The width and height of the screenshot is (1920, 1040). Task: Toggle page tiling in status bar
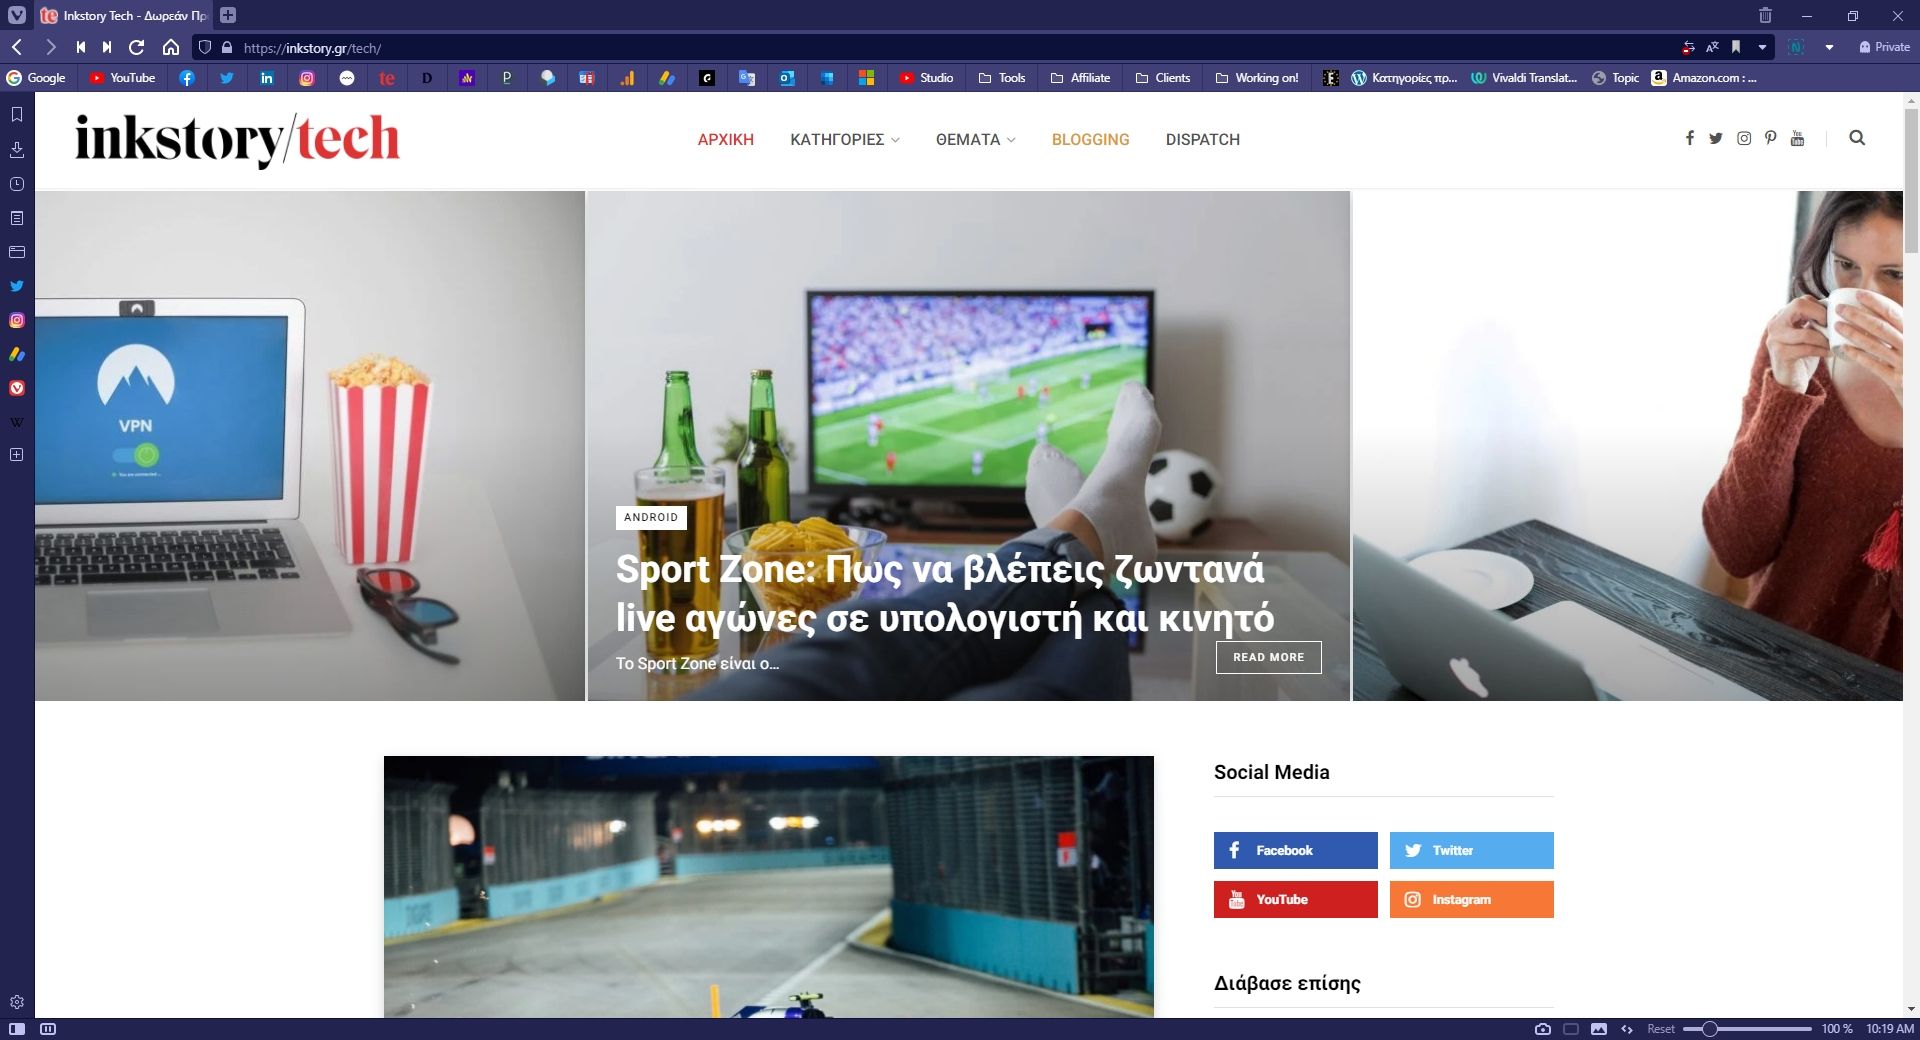click(1571, 1029)
